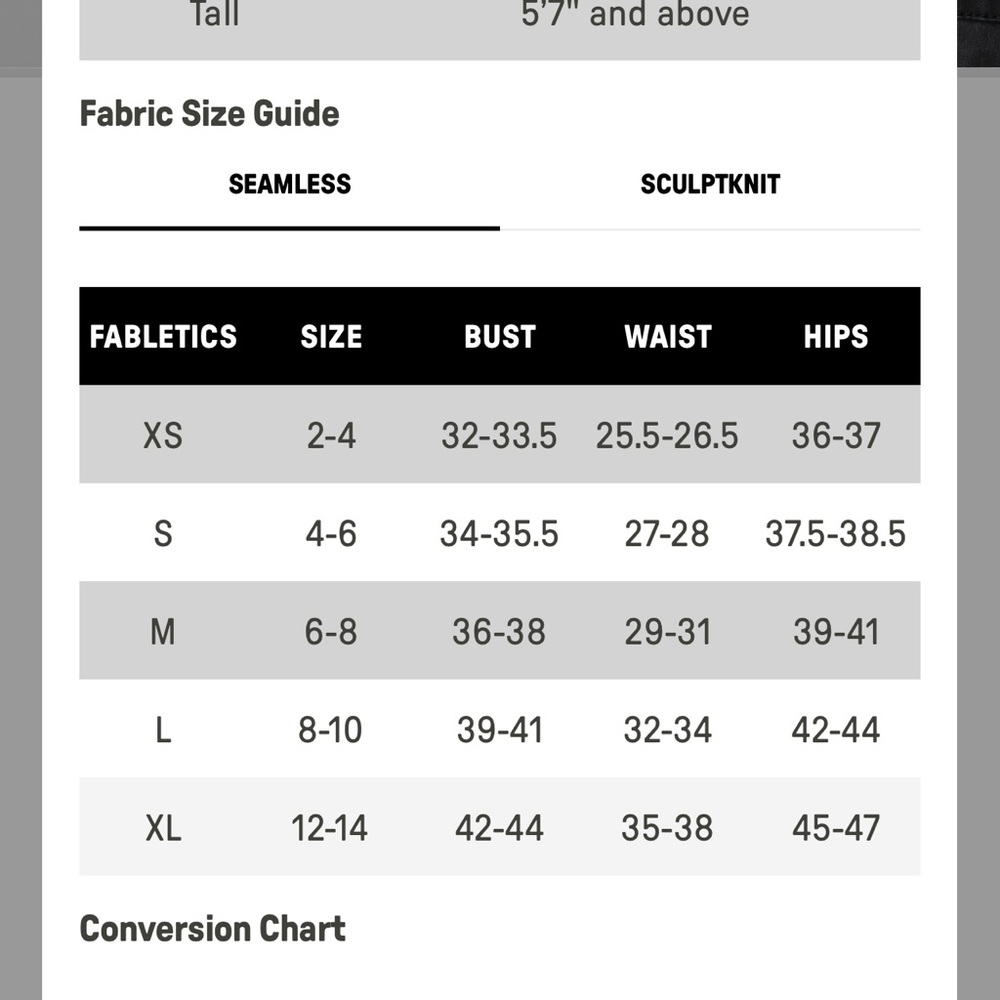
Task: Click the 32-33.5 bust measurement
Action: [499, 436]
